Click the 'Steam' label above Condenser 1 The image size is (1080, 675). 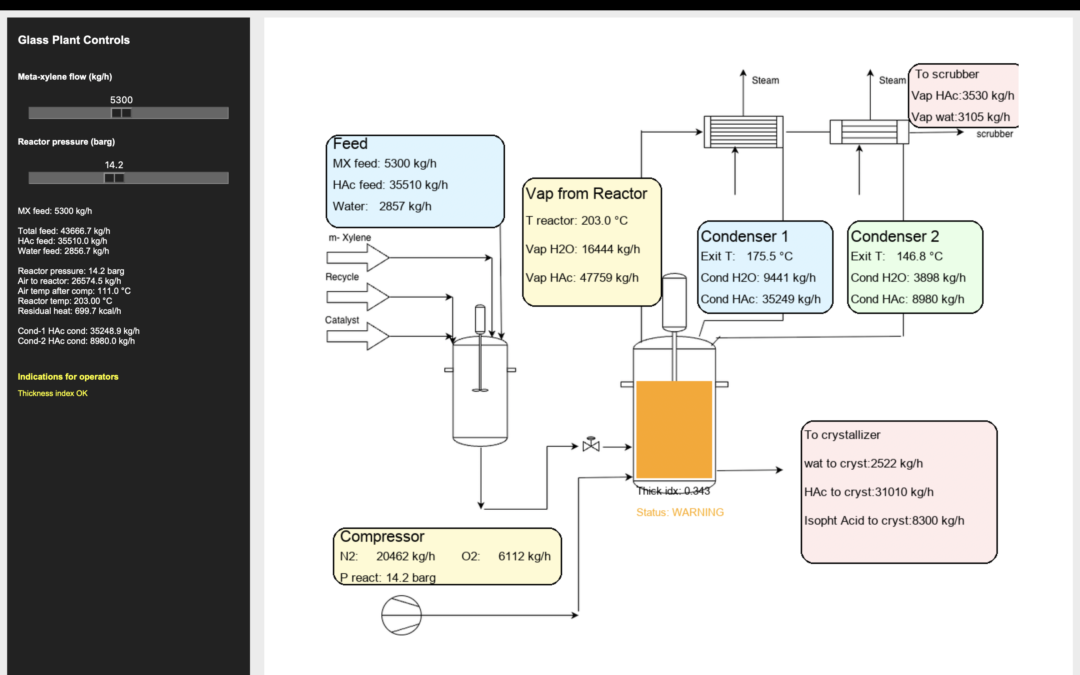(765, 81)
